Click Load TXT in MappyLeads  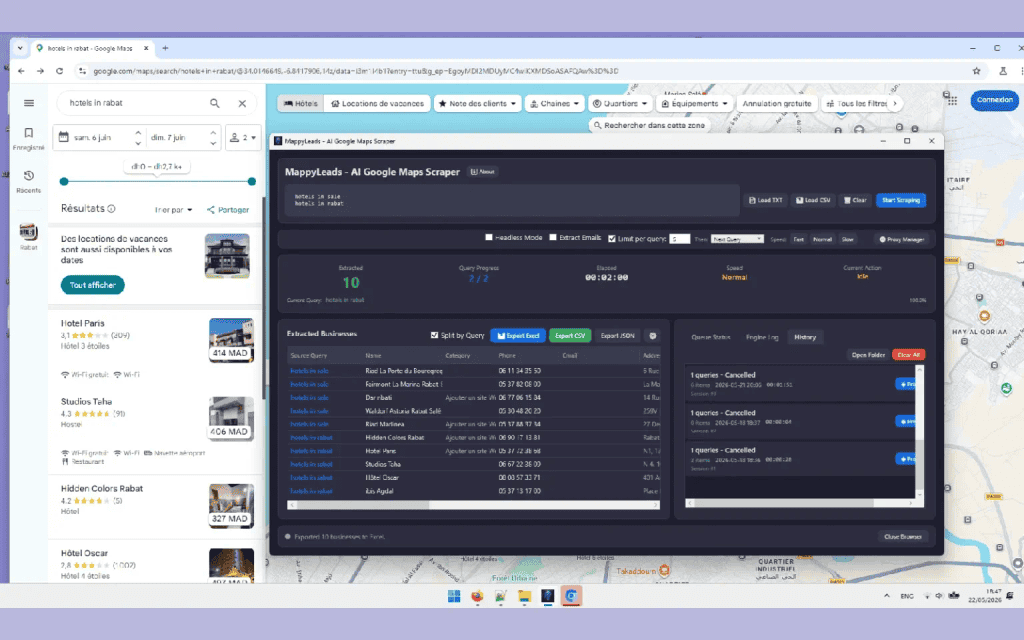click(x=765, y=200)
